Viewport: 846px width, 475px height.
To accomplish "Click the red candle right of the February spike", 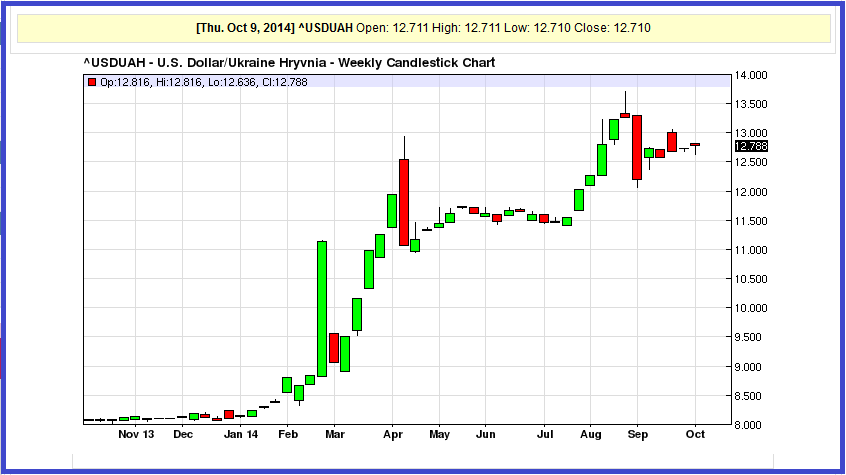I will coord(333,348).
